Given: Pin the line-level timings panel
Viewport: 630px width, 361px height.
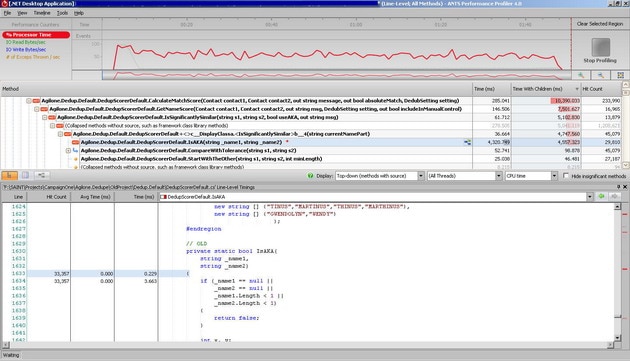Looking at the screenshot, I should 619,187.
